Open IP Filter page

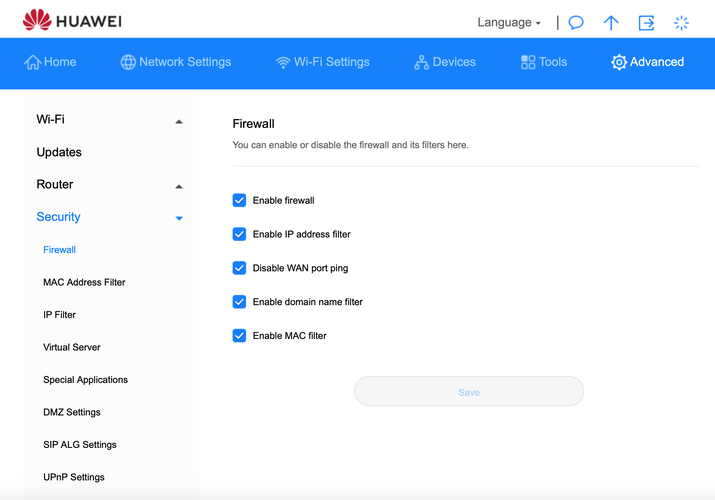[59, 314]
